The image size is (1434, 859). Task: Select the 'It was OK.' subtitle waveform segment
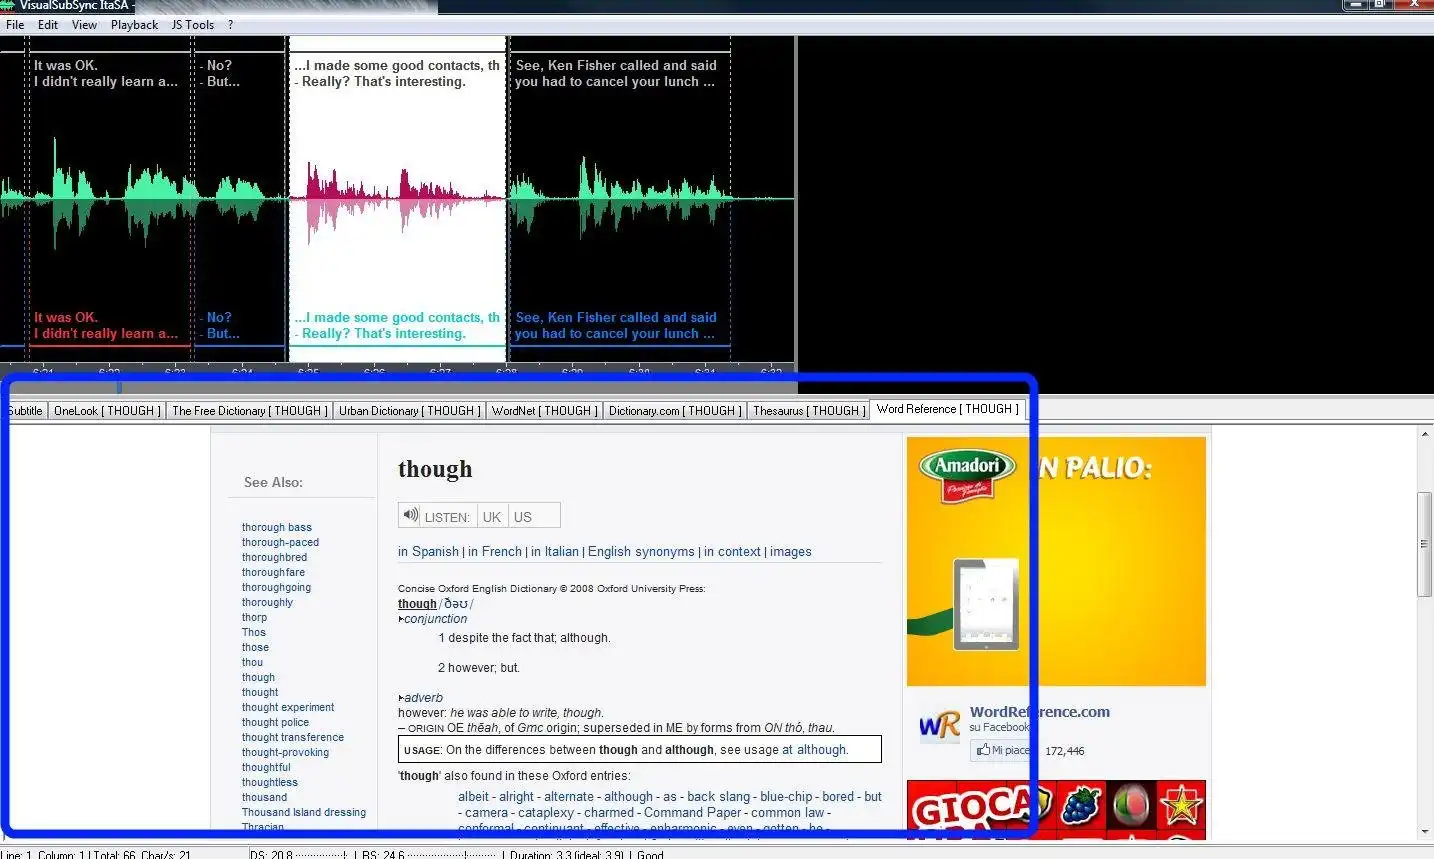110,200
